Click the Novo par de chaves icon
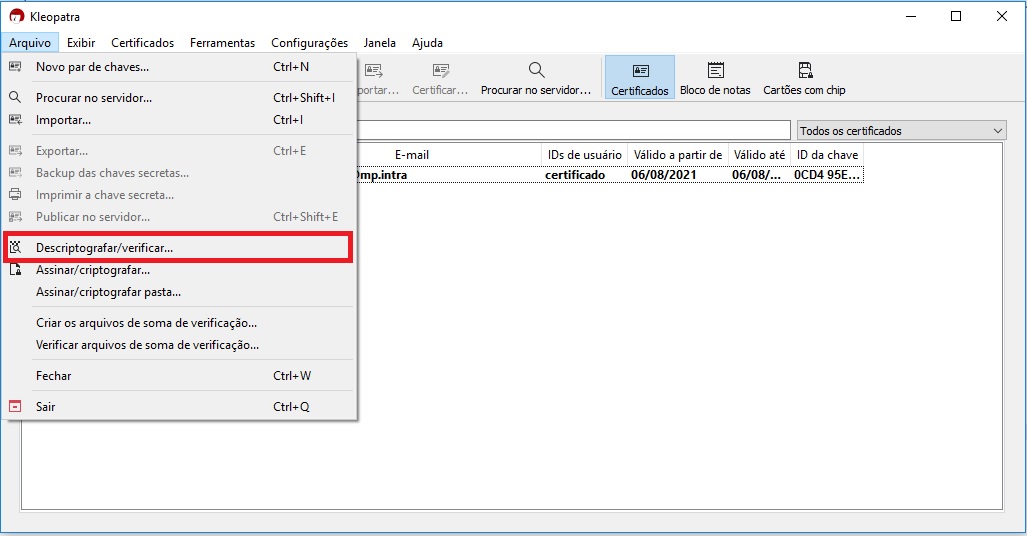Image resolution: width=1027 pixels, height=536 pixels. click(15, 67)
